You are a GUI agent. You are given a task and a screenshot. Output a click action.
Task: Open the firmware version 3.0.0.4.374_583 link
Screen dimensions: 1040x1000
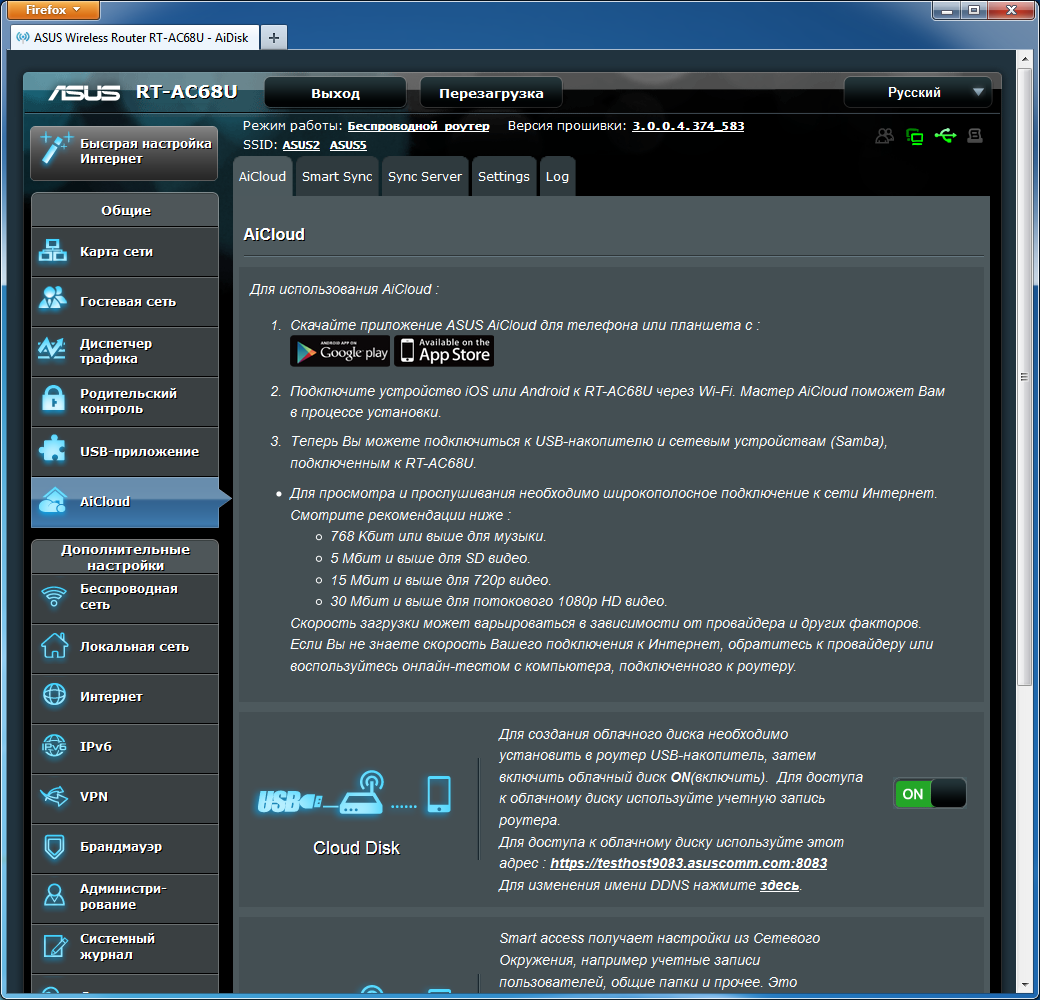(x=688, y=126)
